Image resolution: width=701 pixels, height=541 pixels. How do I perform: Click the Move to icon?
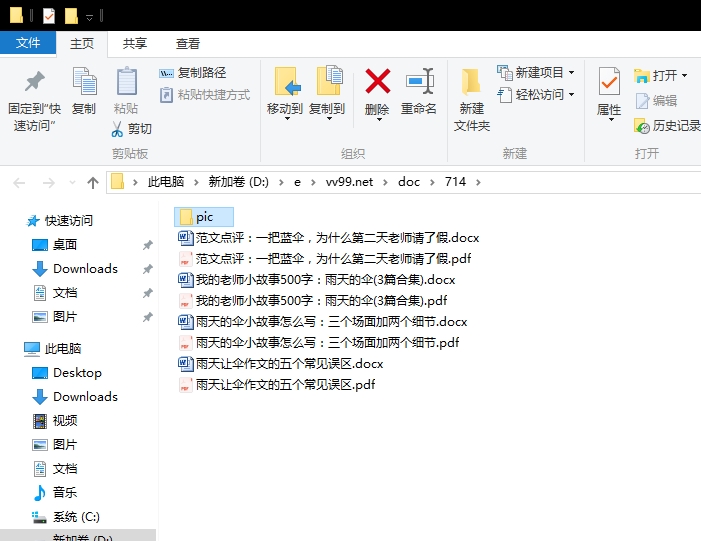tap(285, 82)
